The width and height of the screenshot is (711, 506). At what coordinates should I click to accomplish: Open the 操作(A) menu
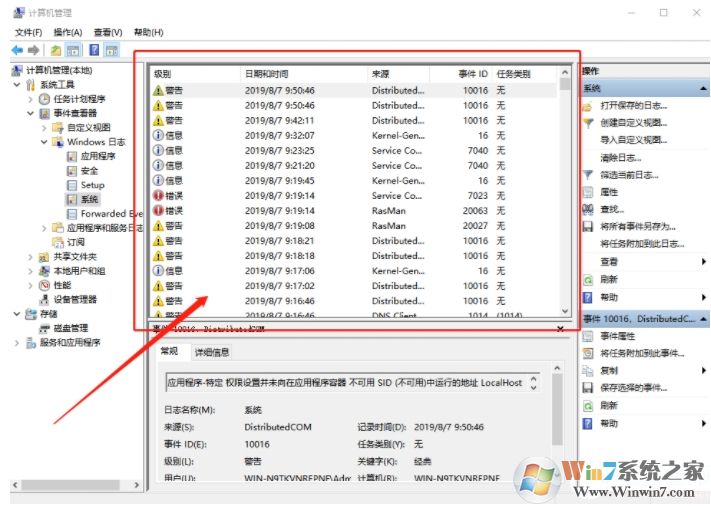(68, 32)
